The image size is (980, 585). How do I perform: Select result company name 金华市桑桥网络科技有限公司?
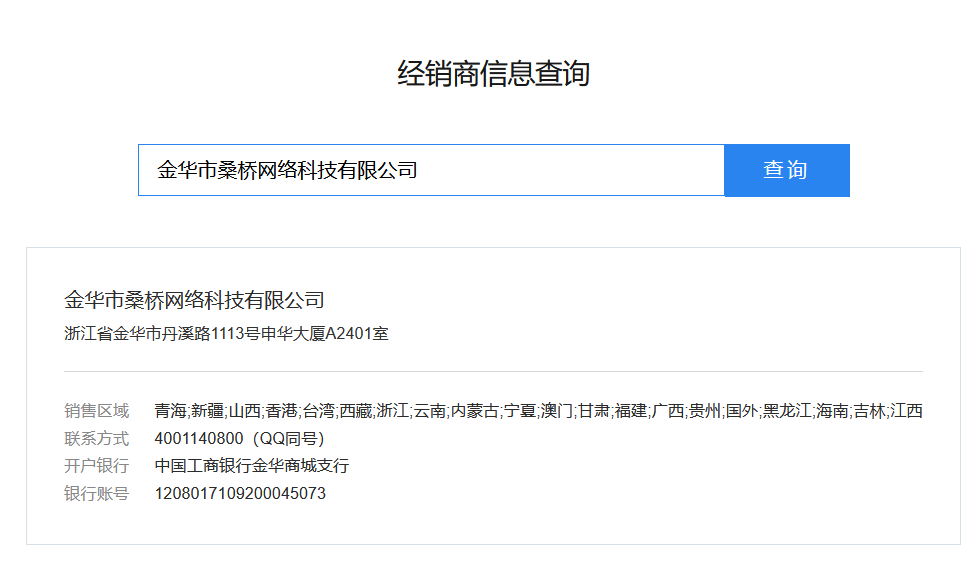coord(194,301)
